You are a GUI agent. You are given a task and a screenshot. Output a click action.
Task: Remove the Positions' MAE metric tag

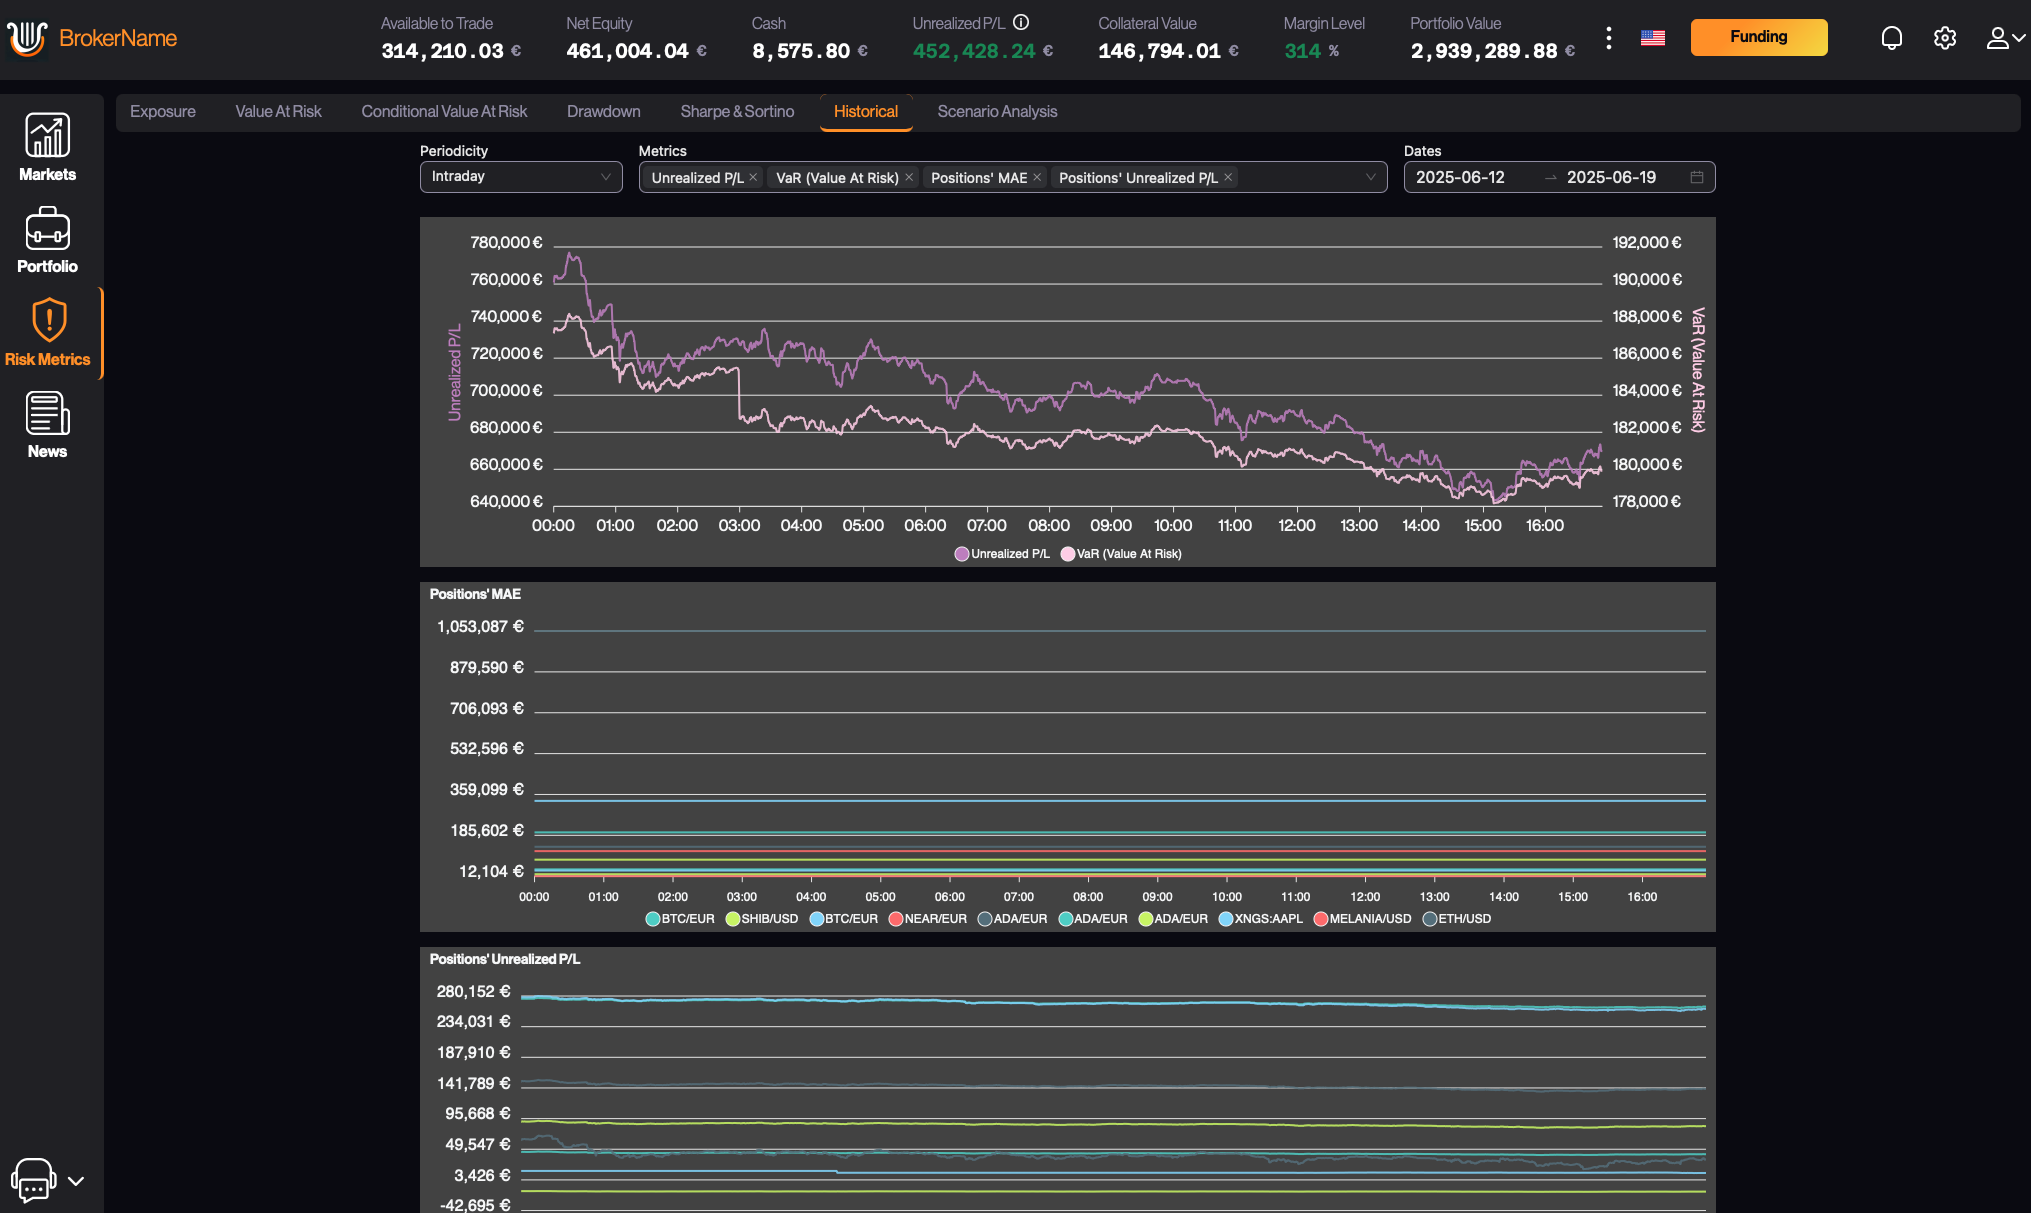pyautogui.click(x=1037, y=177)
